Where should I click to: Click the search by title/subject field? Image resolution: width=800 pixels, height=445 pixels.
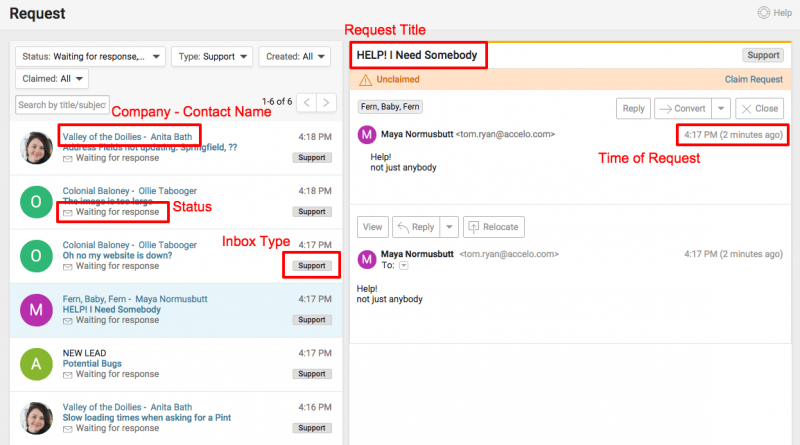(62, 104)
